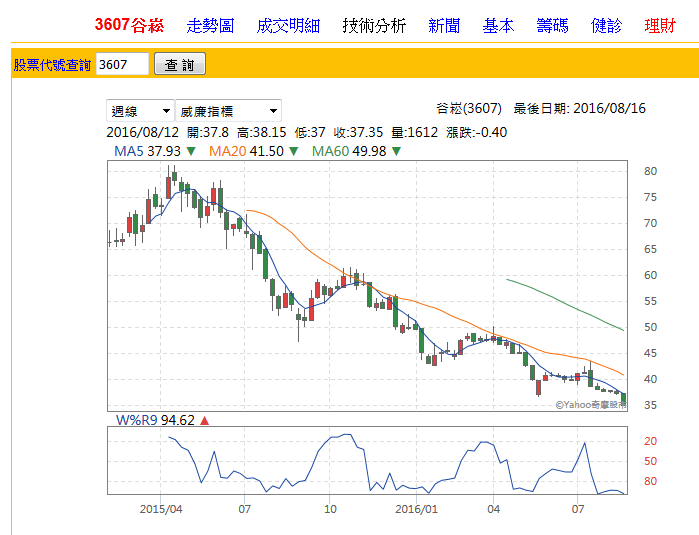Click the 開:37.8 open price

(x=208, y=132)
